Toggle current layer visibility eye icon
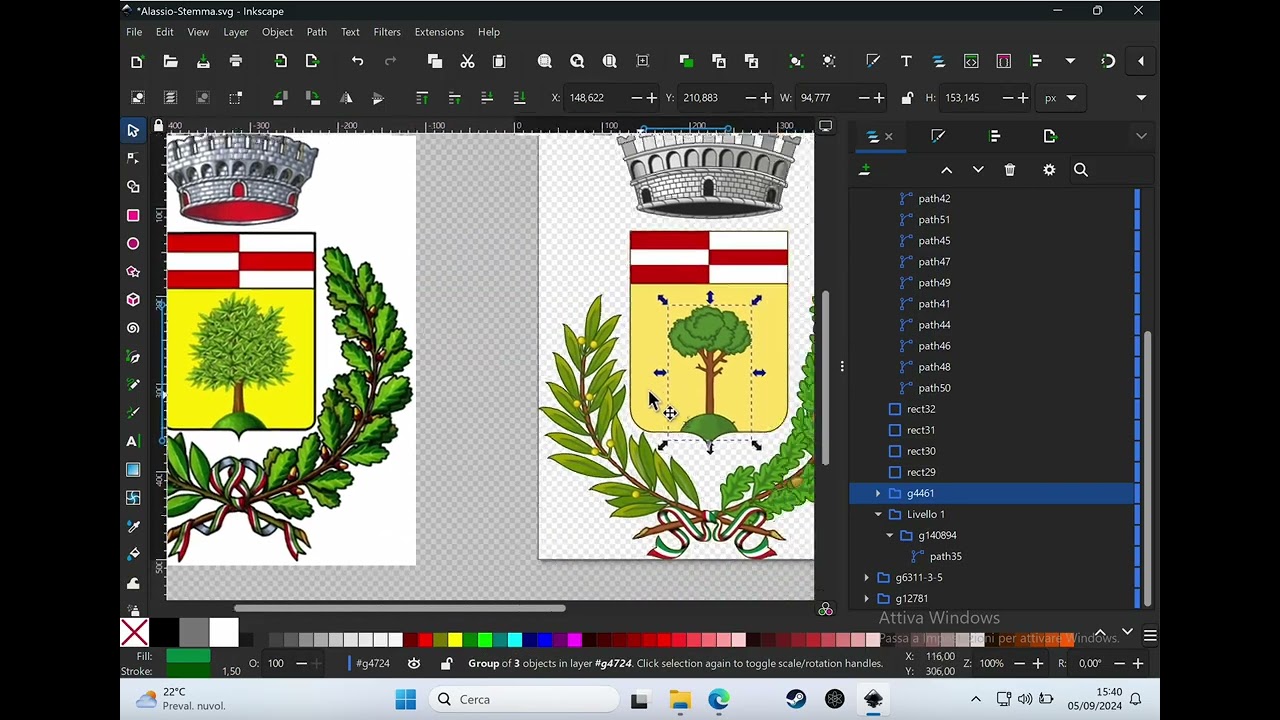Viewport: 1280px width, 720px height. point(414,663)
